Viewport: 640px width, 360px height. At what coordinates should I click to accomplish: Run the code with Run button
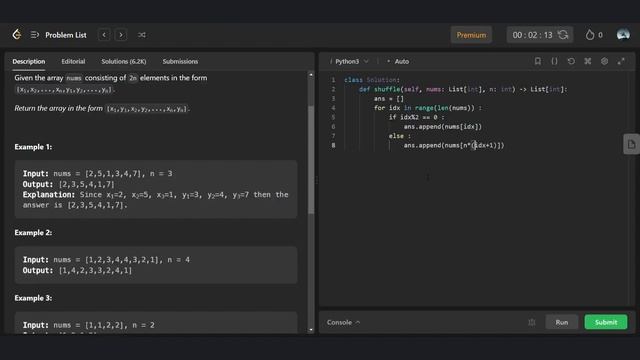562,322
